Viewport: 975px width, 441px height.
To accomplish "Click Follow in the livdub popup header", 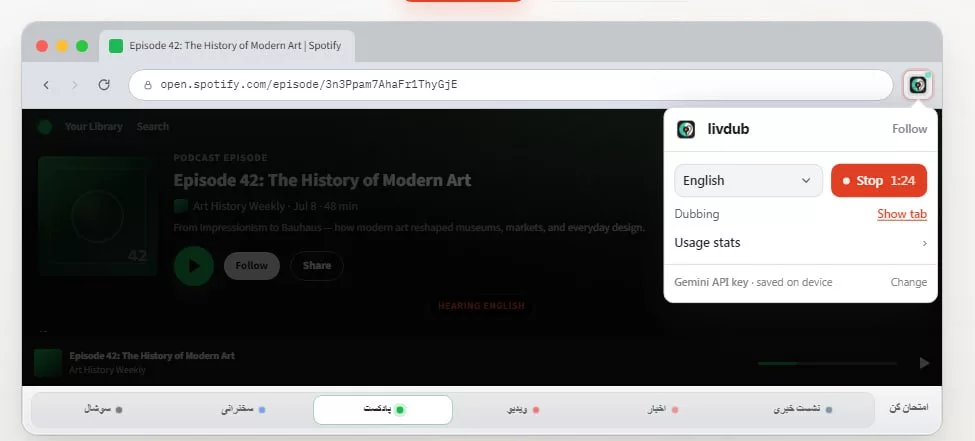I will 910,129.
